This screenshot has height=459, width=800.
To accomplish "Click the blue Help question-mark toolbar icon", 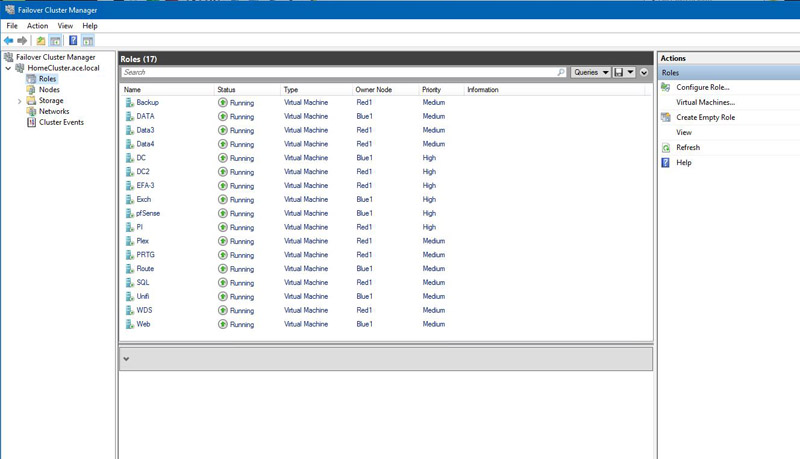I will (x=73, y=41).
